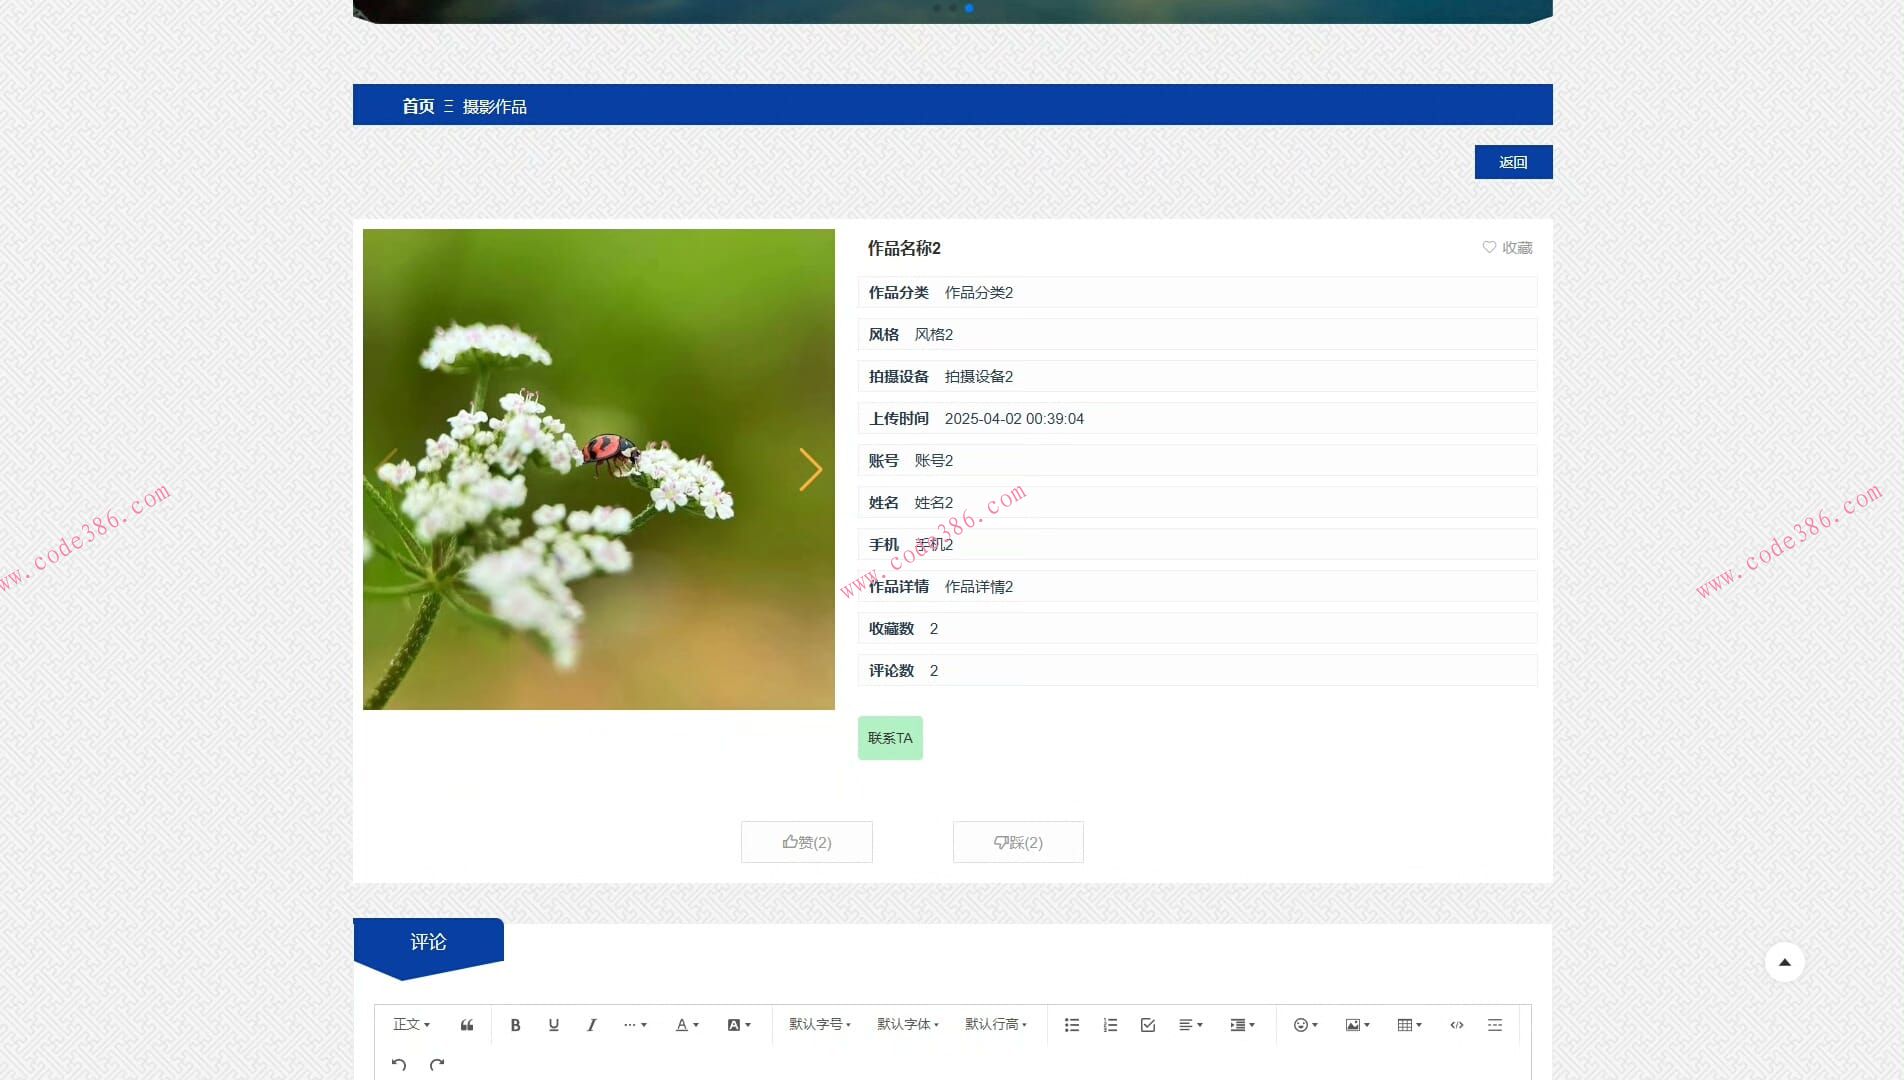Like the work with 赞(2) button

(807, 842)
